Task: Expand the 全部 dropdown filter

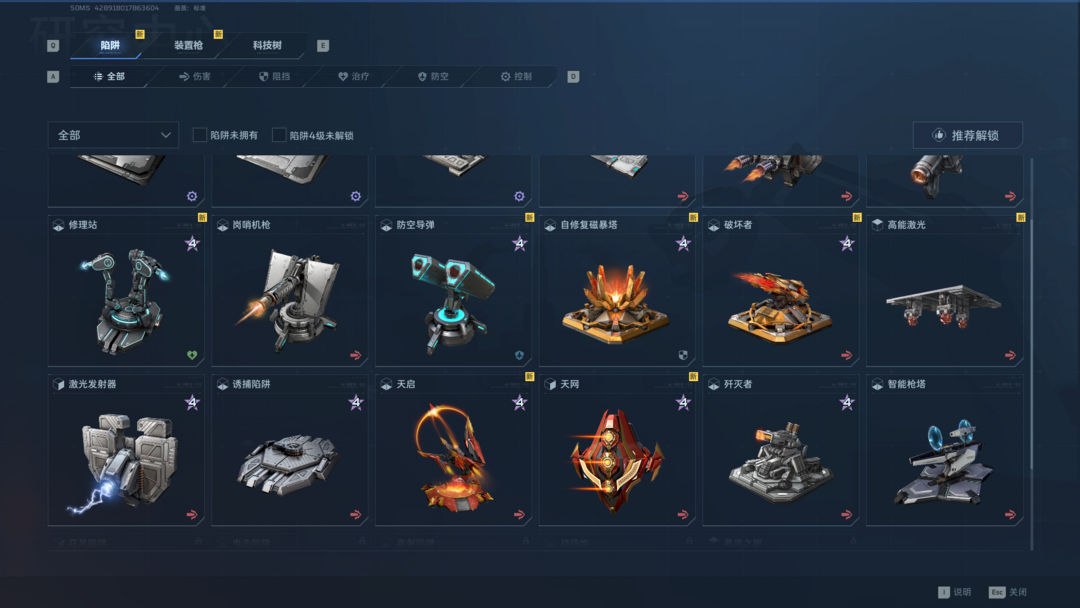Action: click(x=113, y=135)
